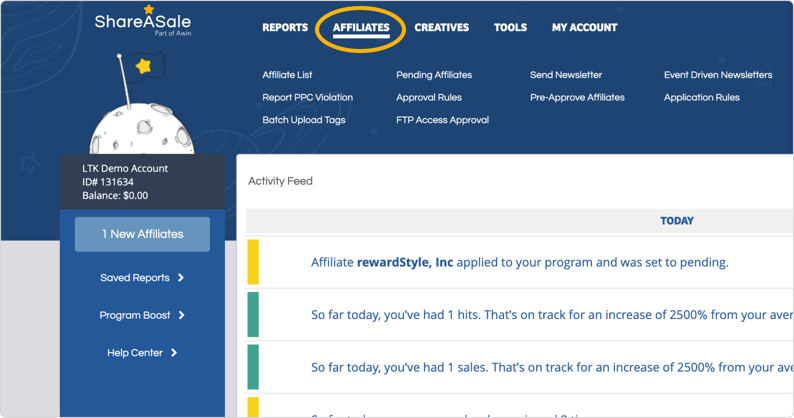Open Pending Affiliates page
Image resolution: width=794 pixels, height=418 pixels.
click(x=434, y=75)
